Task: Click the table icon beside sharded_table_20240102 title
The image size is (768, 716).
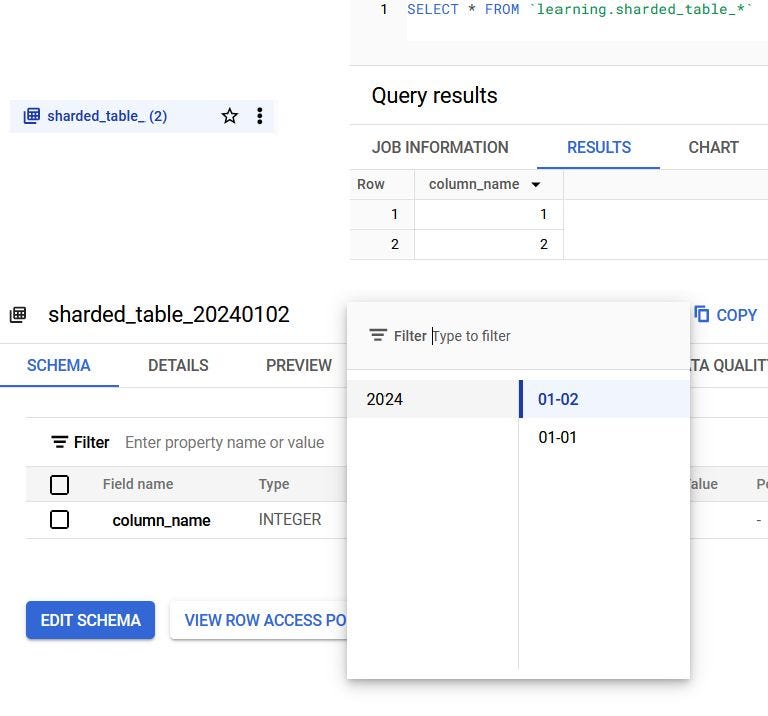Action: tap(18, 315)
